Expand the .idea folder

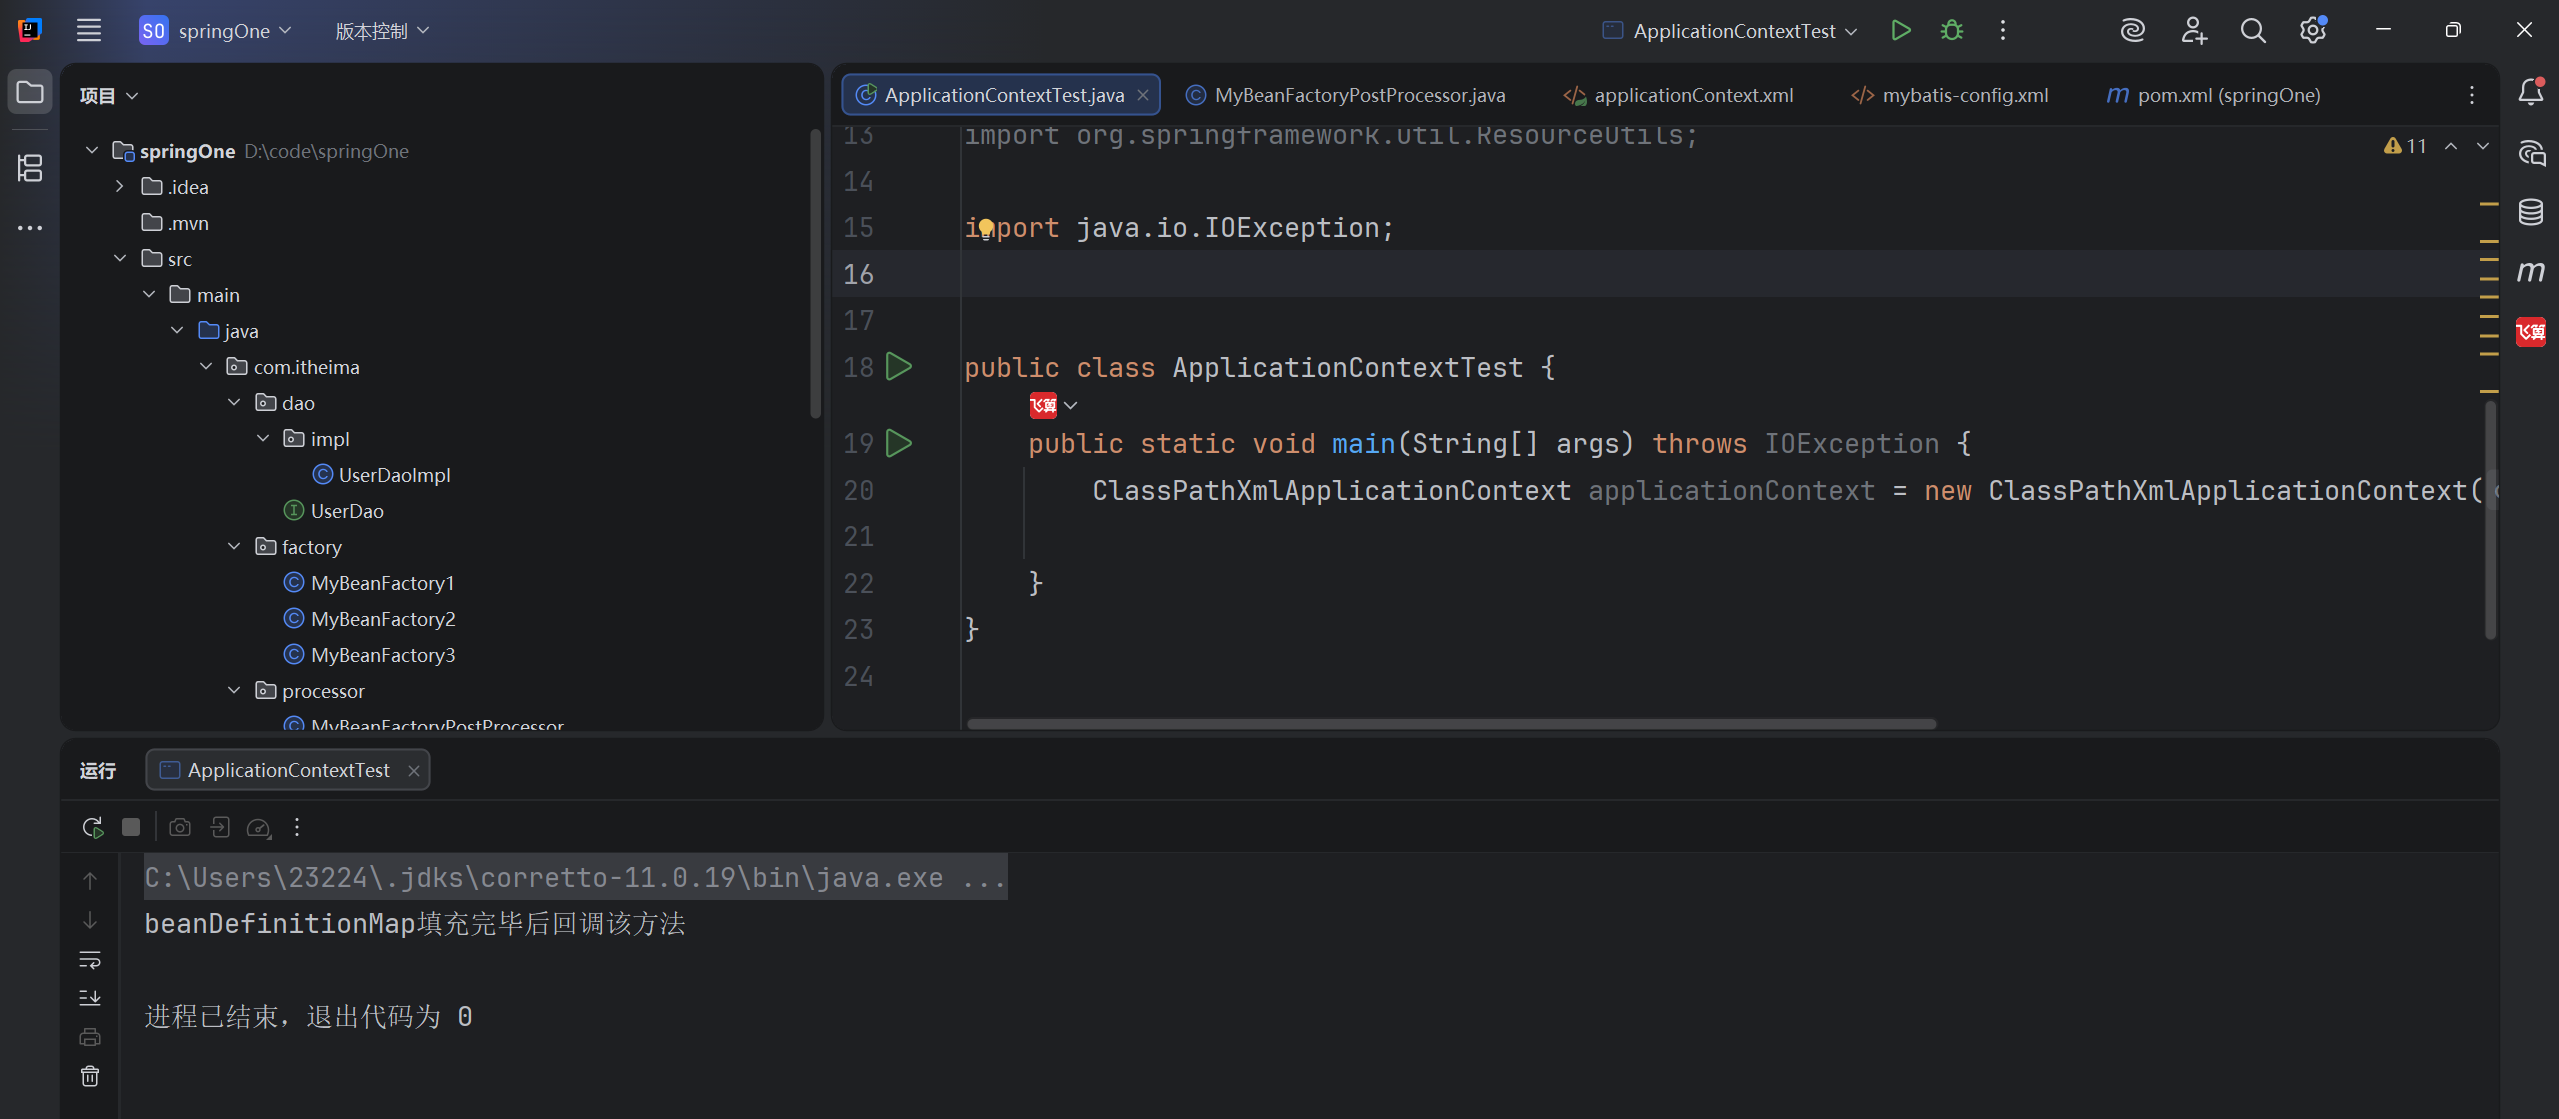[120, 187]
